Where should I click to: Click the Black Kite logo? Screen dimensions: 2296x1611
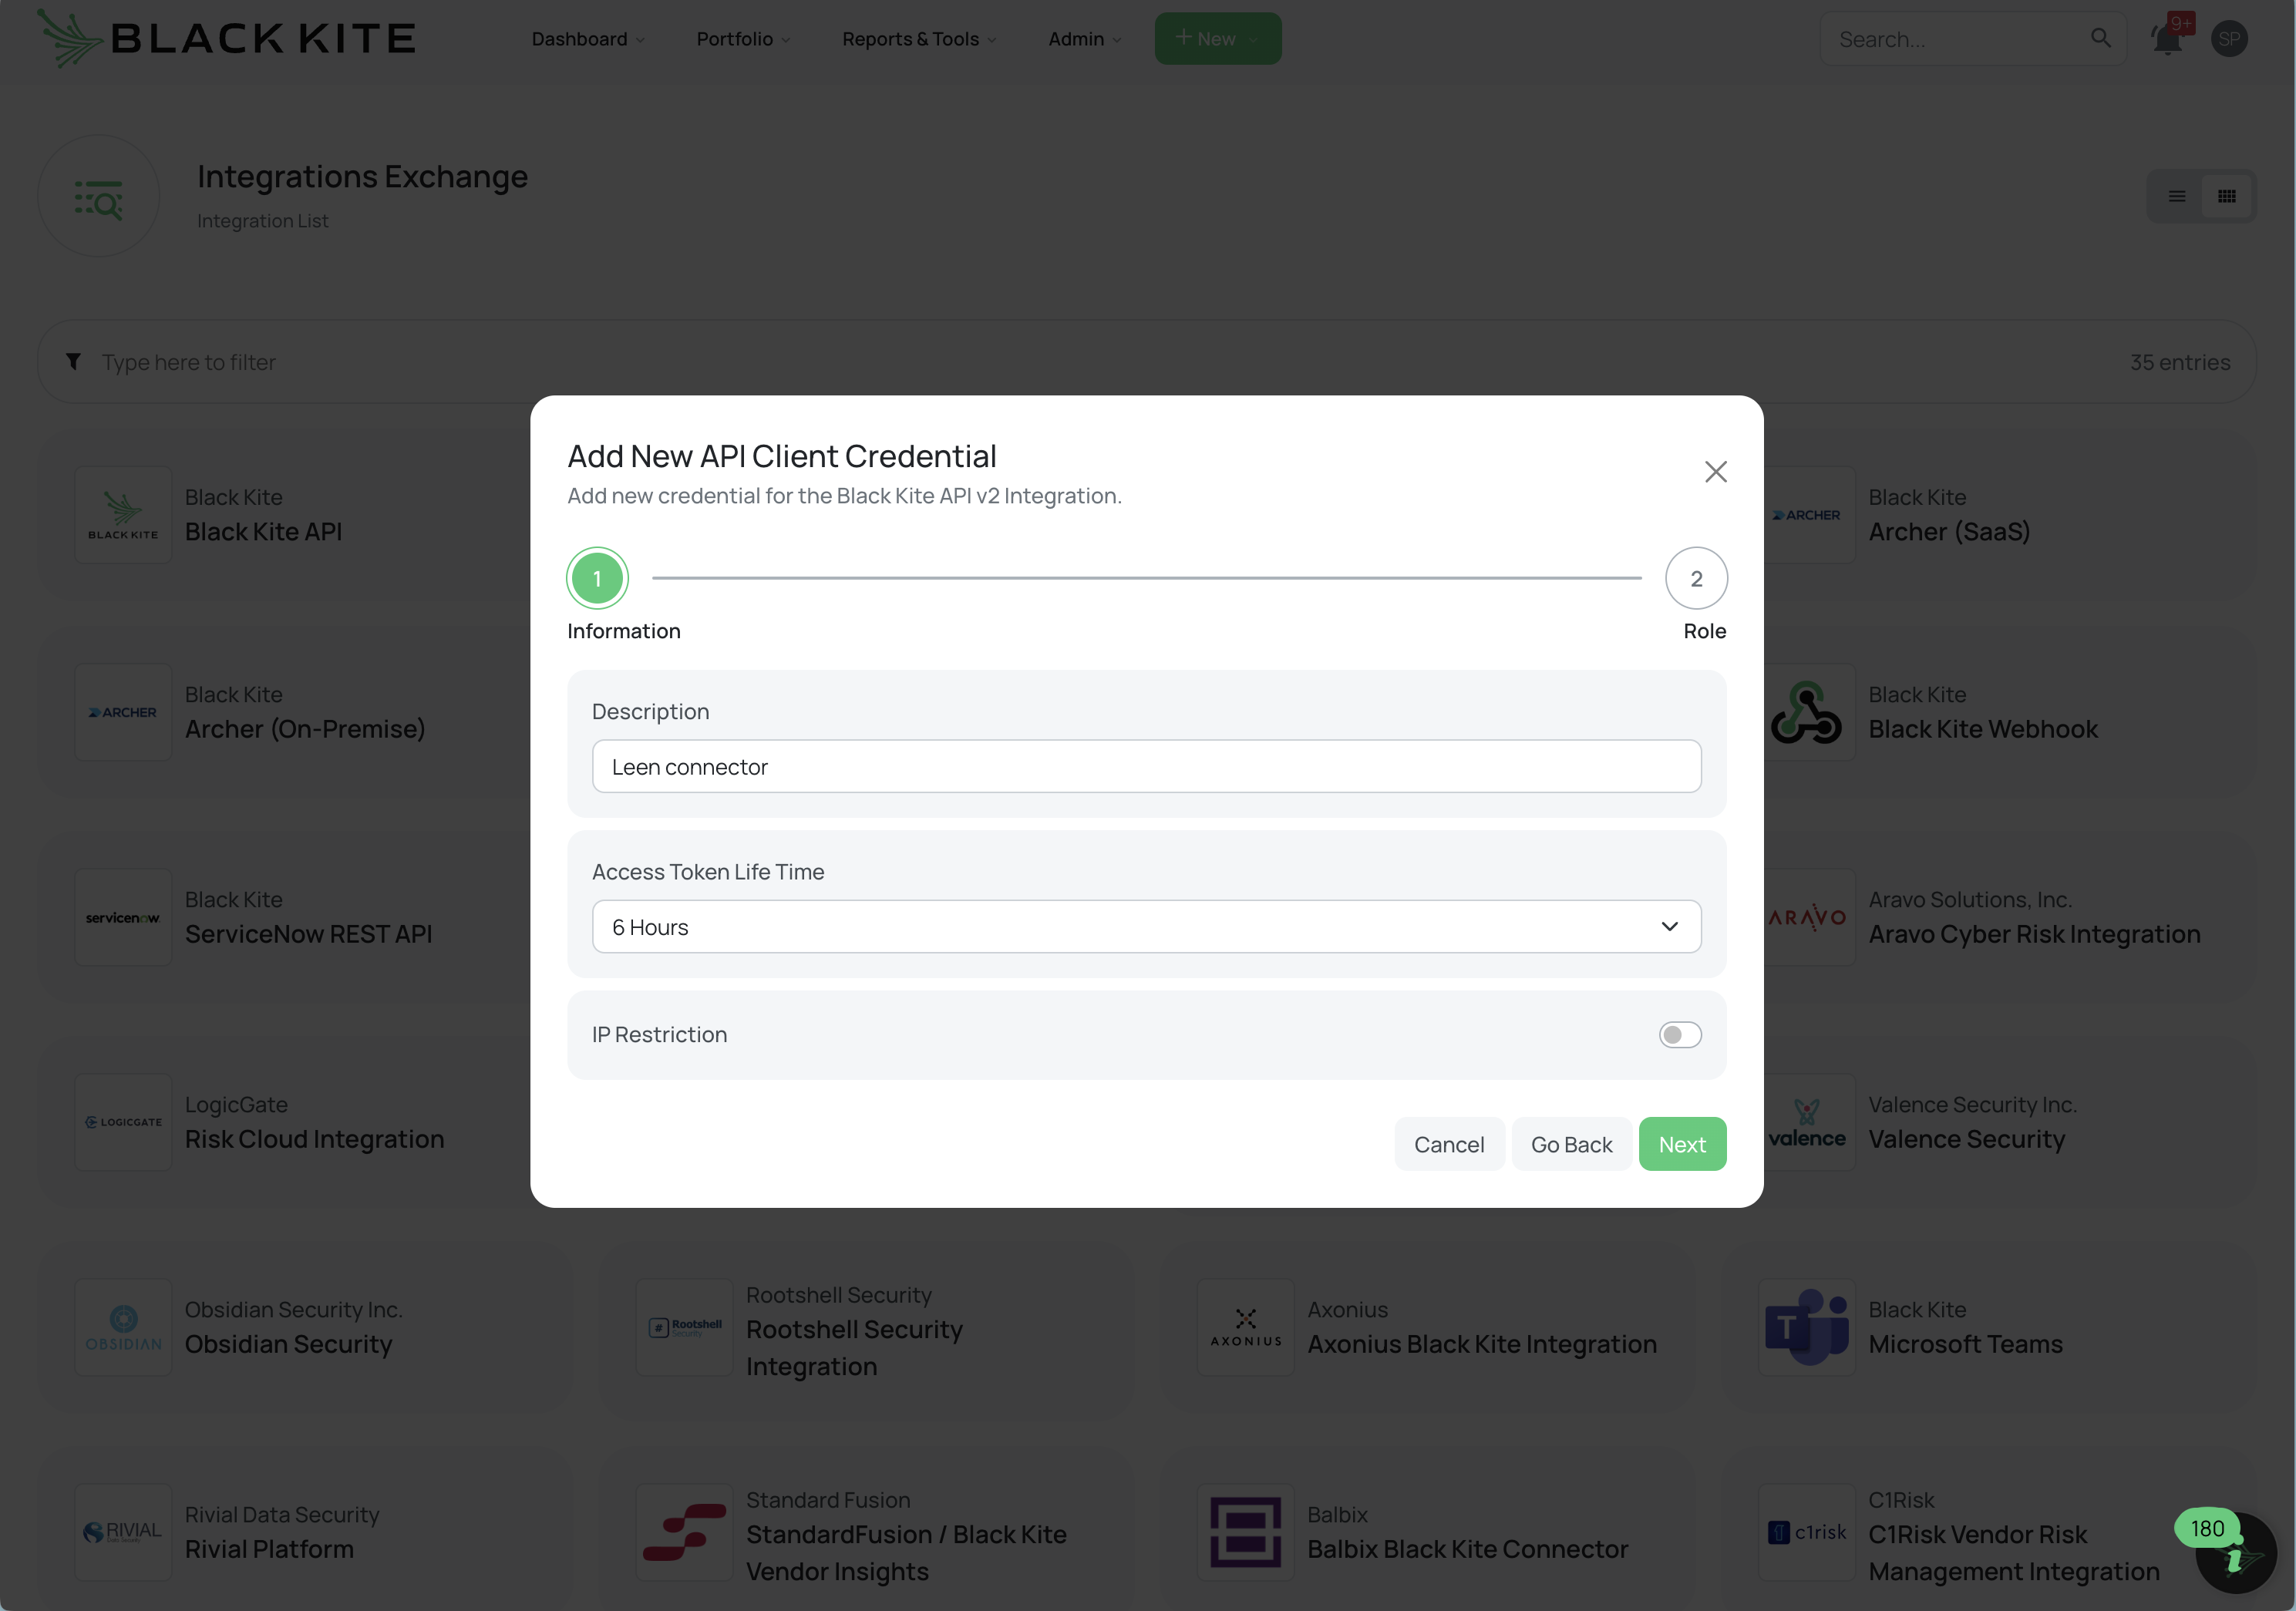[x=226, y=38]
